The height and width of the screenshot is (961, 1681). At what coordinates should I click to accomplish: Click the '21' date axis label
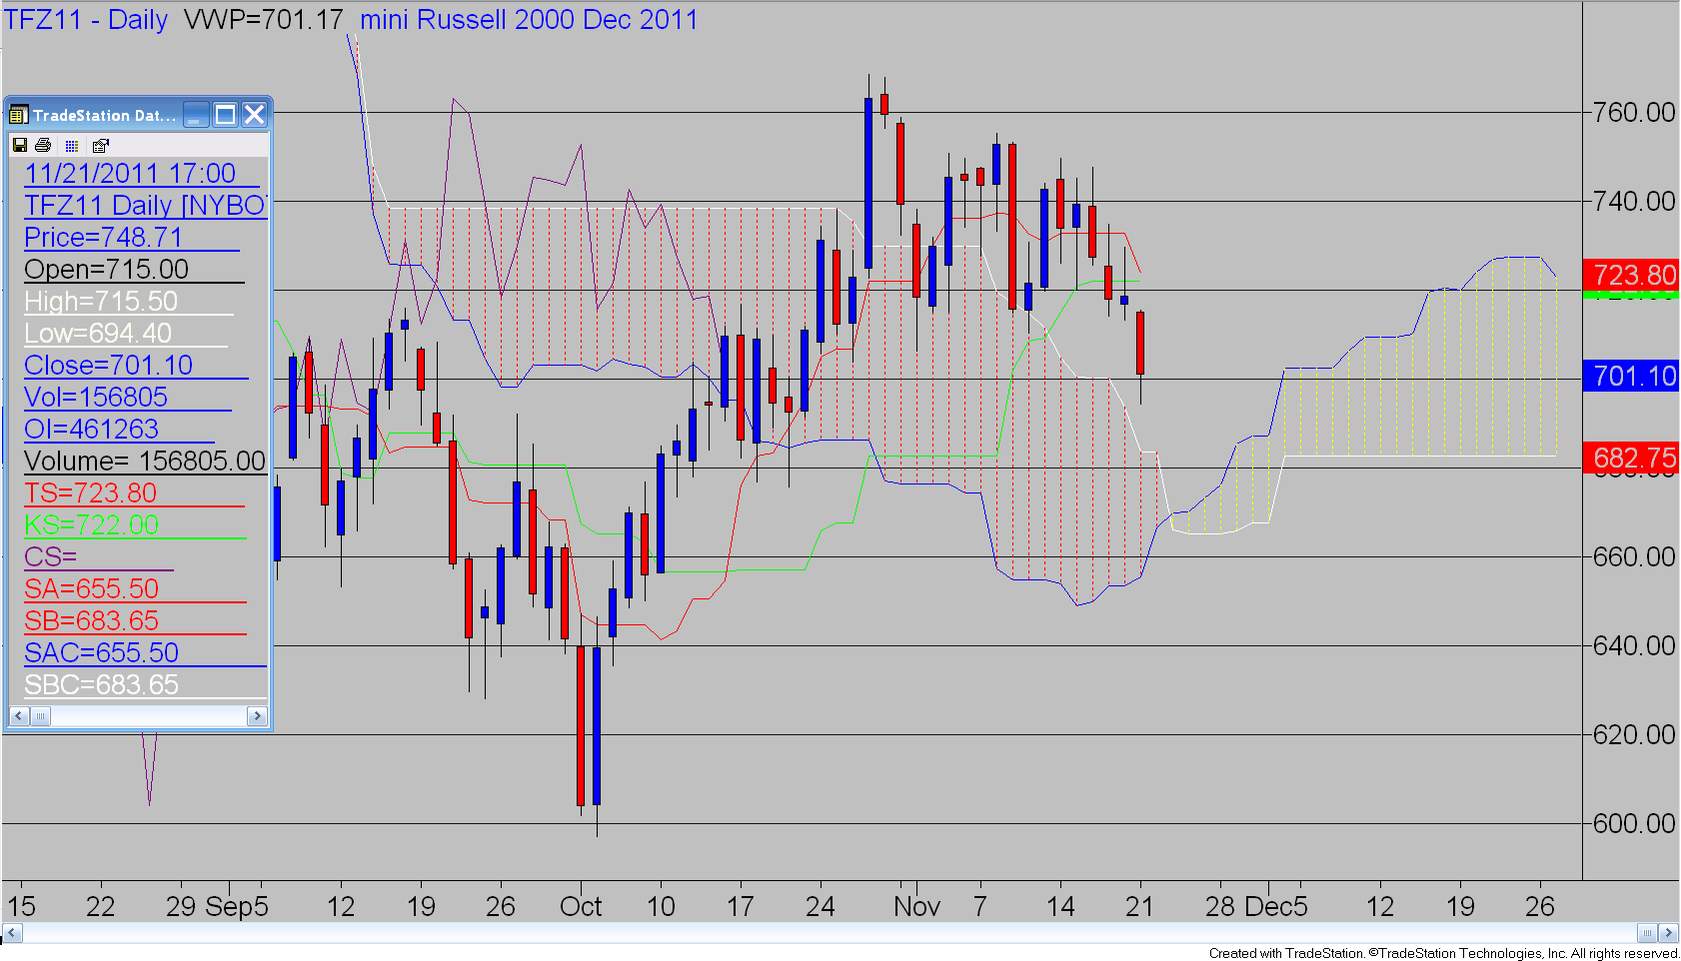(x=1139, y=907)
